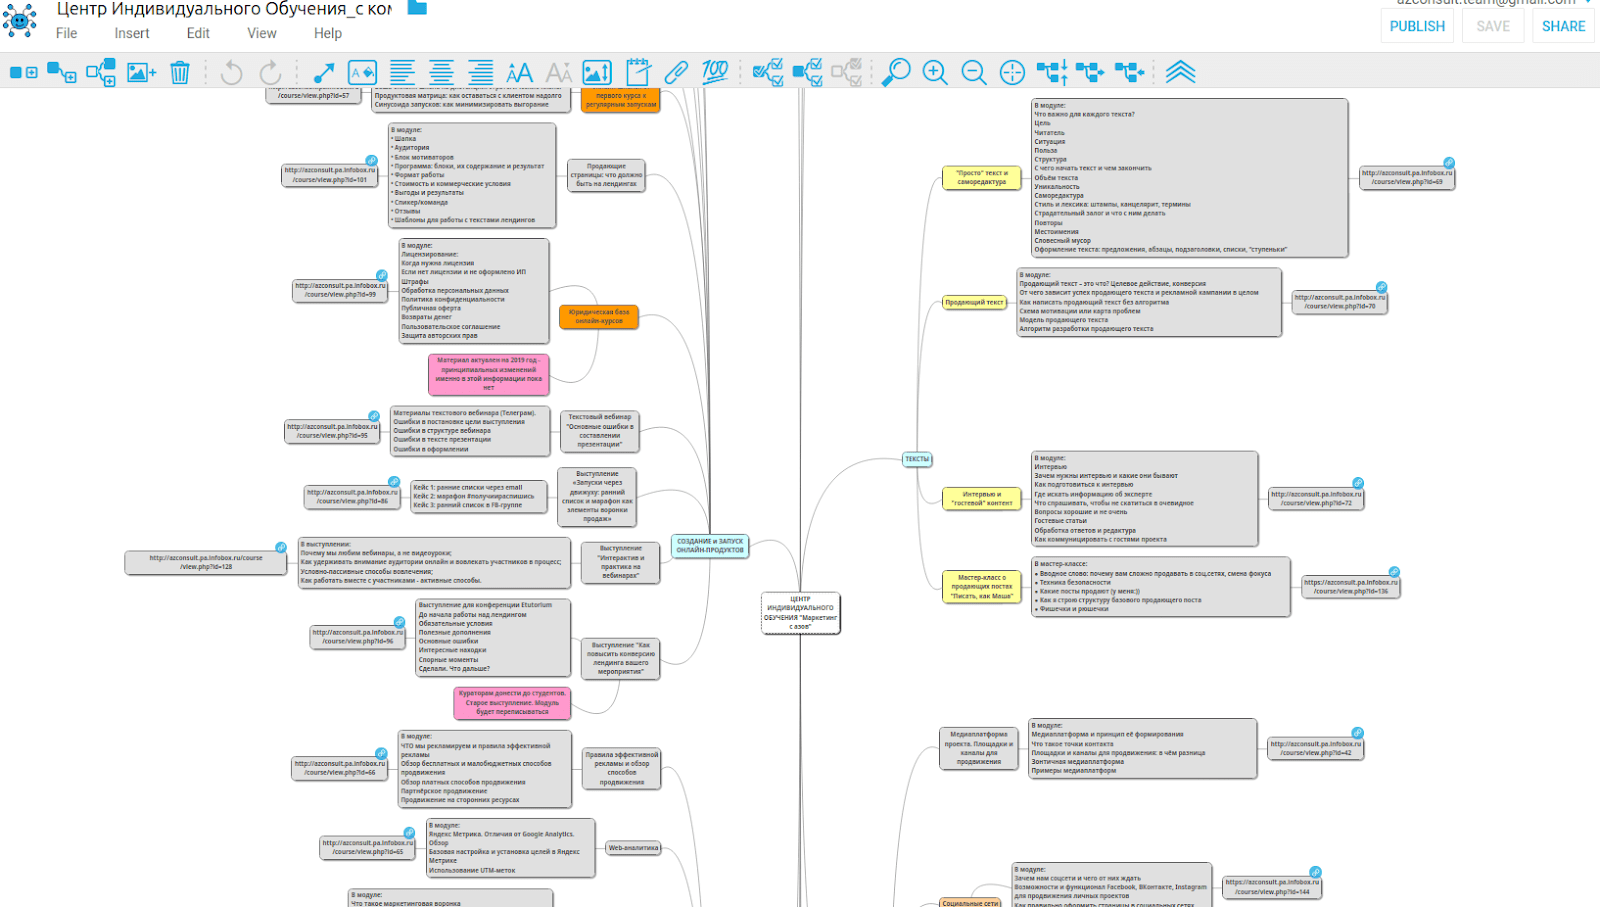Open the Insert menu
1600x907 pixels.
coord(132,33)
